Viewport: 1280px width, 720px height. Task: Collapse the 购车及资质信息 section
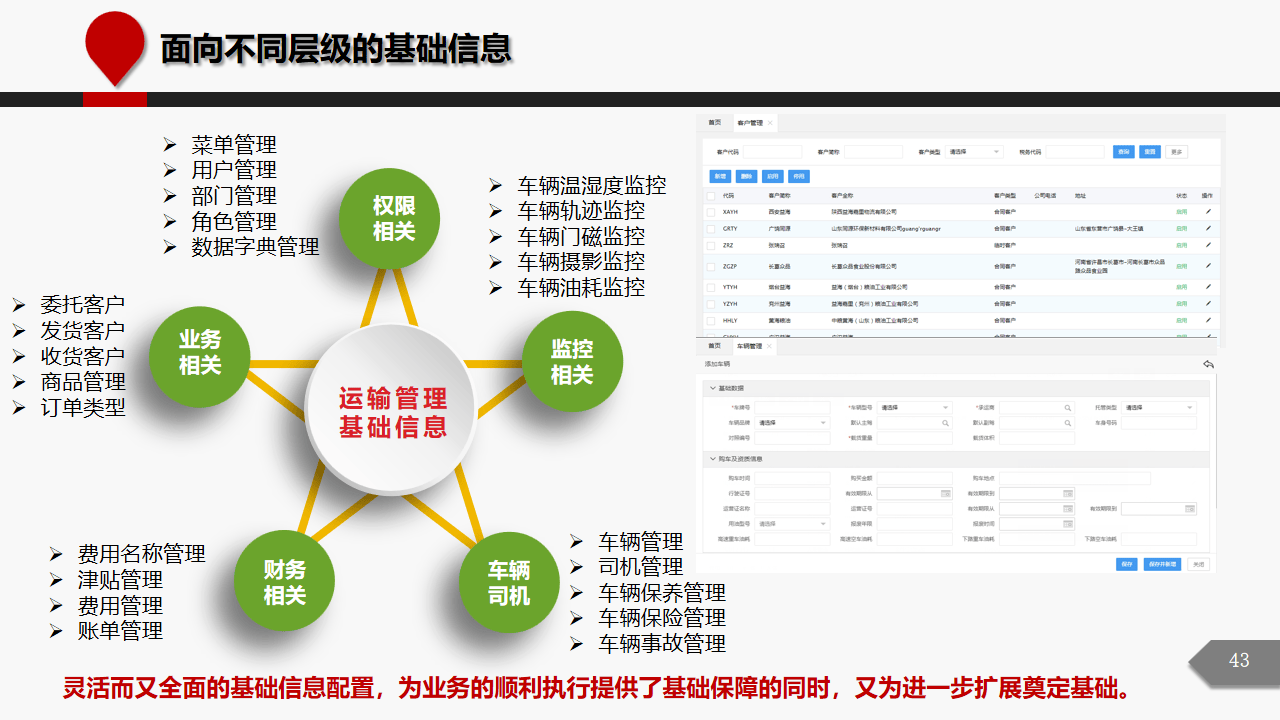(713, 459)
